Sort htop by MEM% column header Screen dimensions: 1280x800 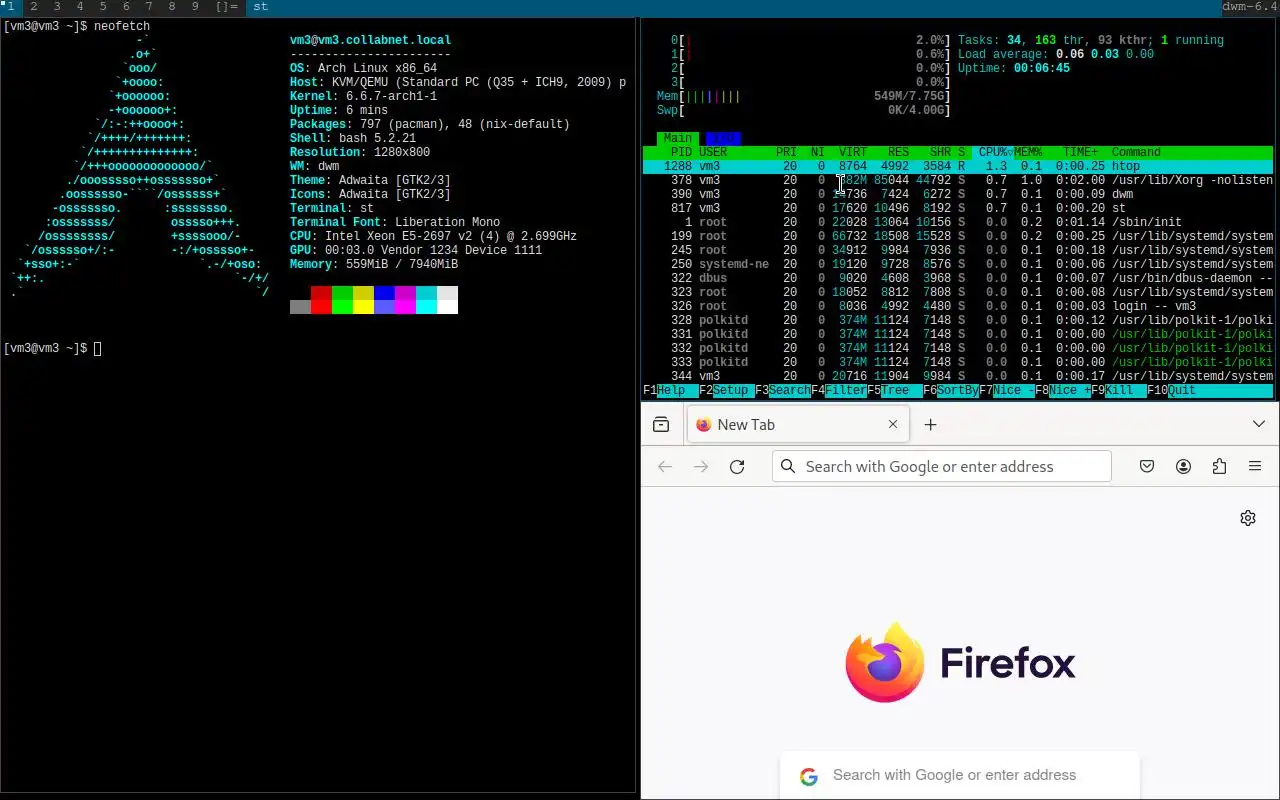click(x=1029, y=152)
